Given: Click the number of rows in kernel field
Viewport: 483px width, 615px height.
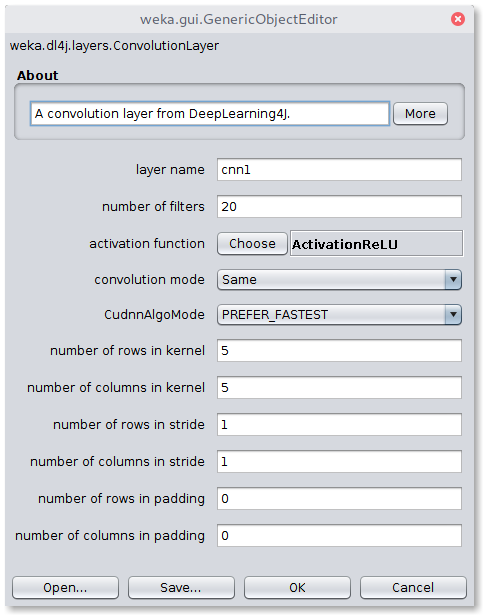Looking at the screenshot, I should tap(339, 350).
